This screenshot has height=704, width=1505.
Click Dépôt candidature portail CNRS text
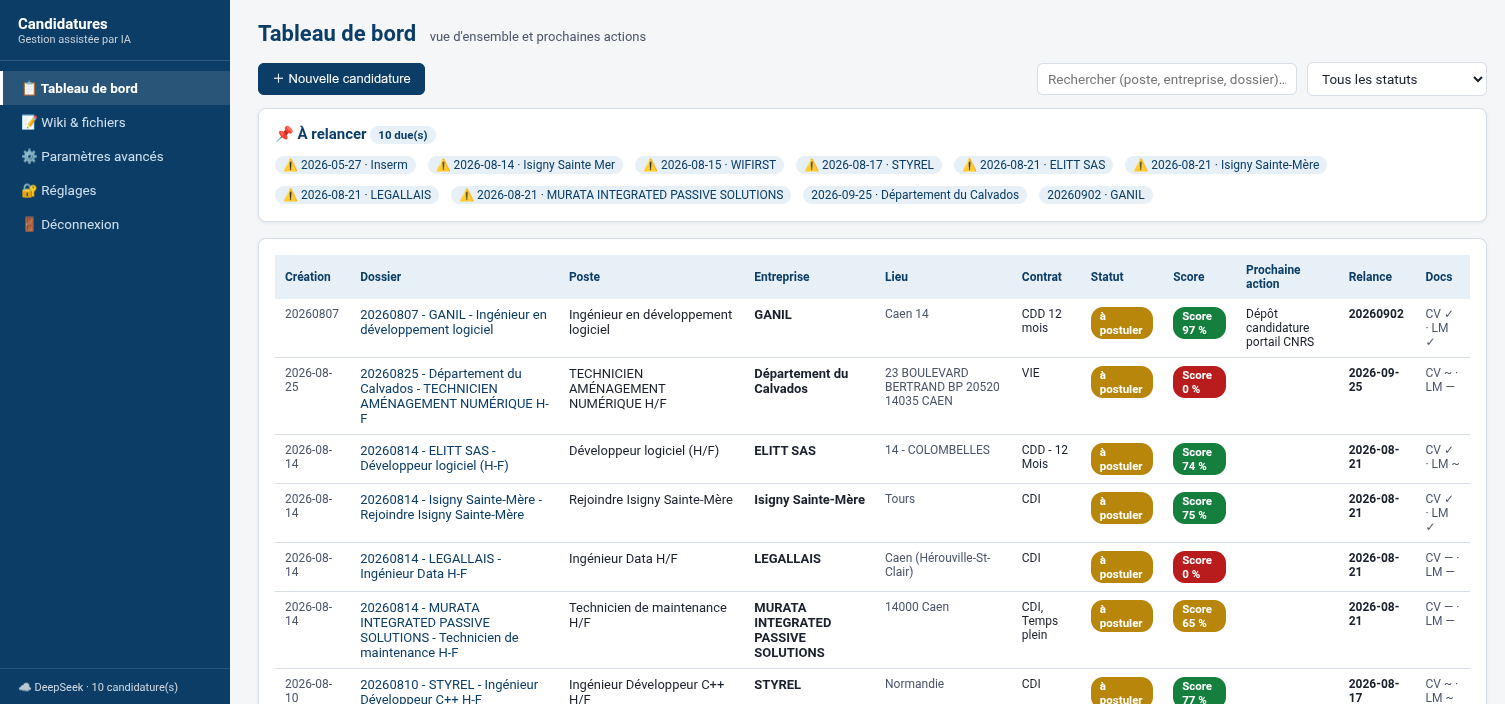point(1280,328)
